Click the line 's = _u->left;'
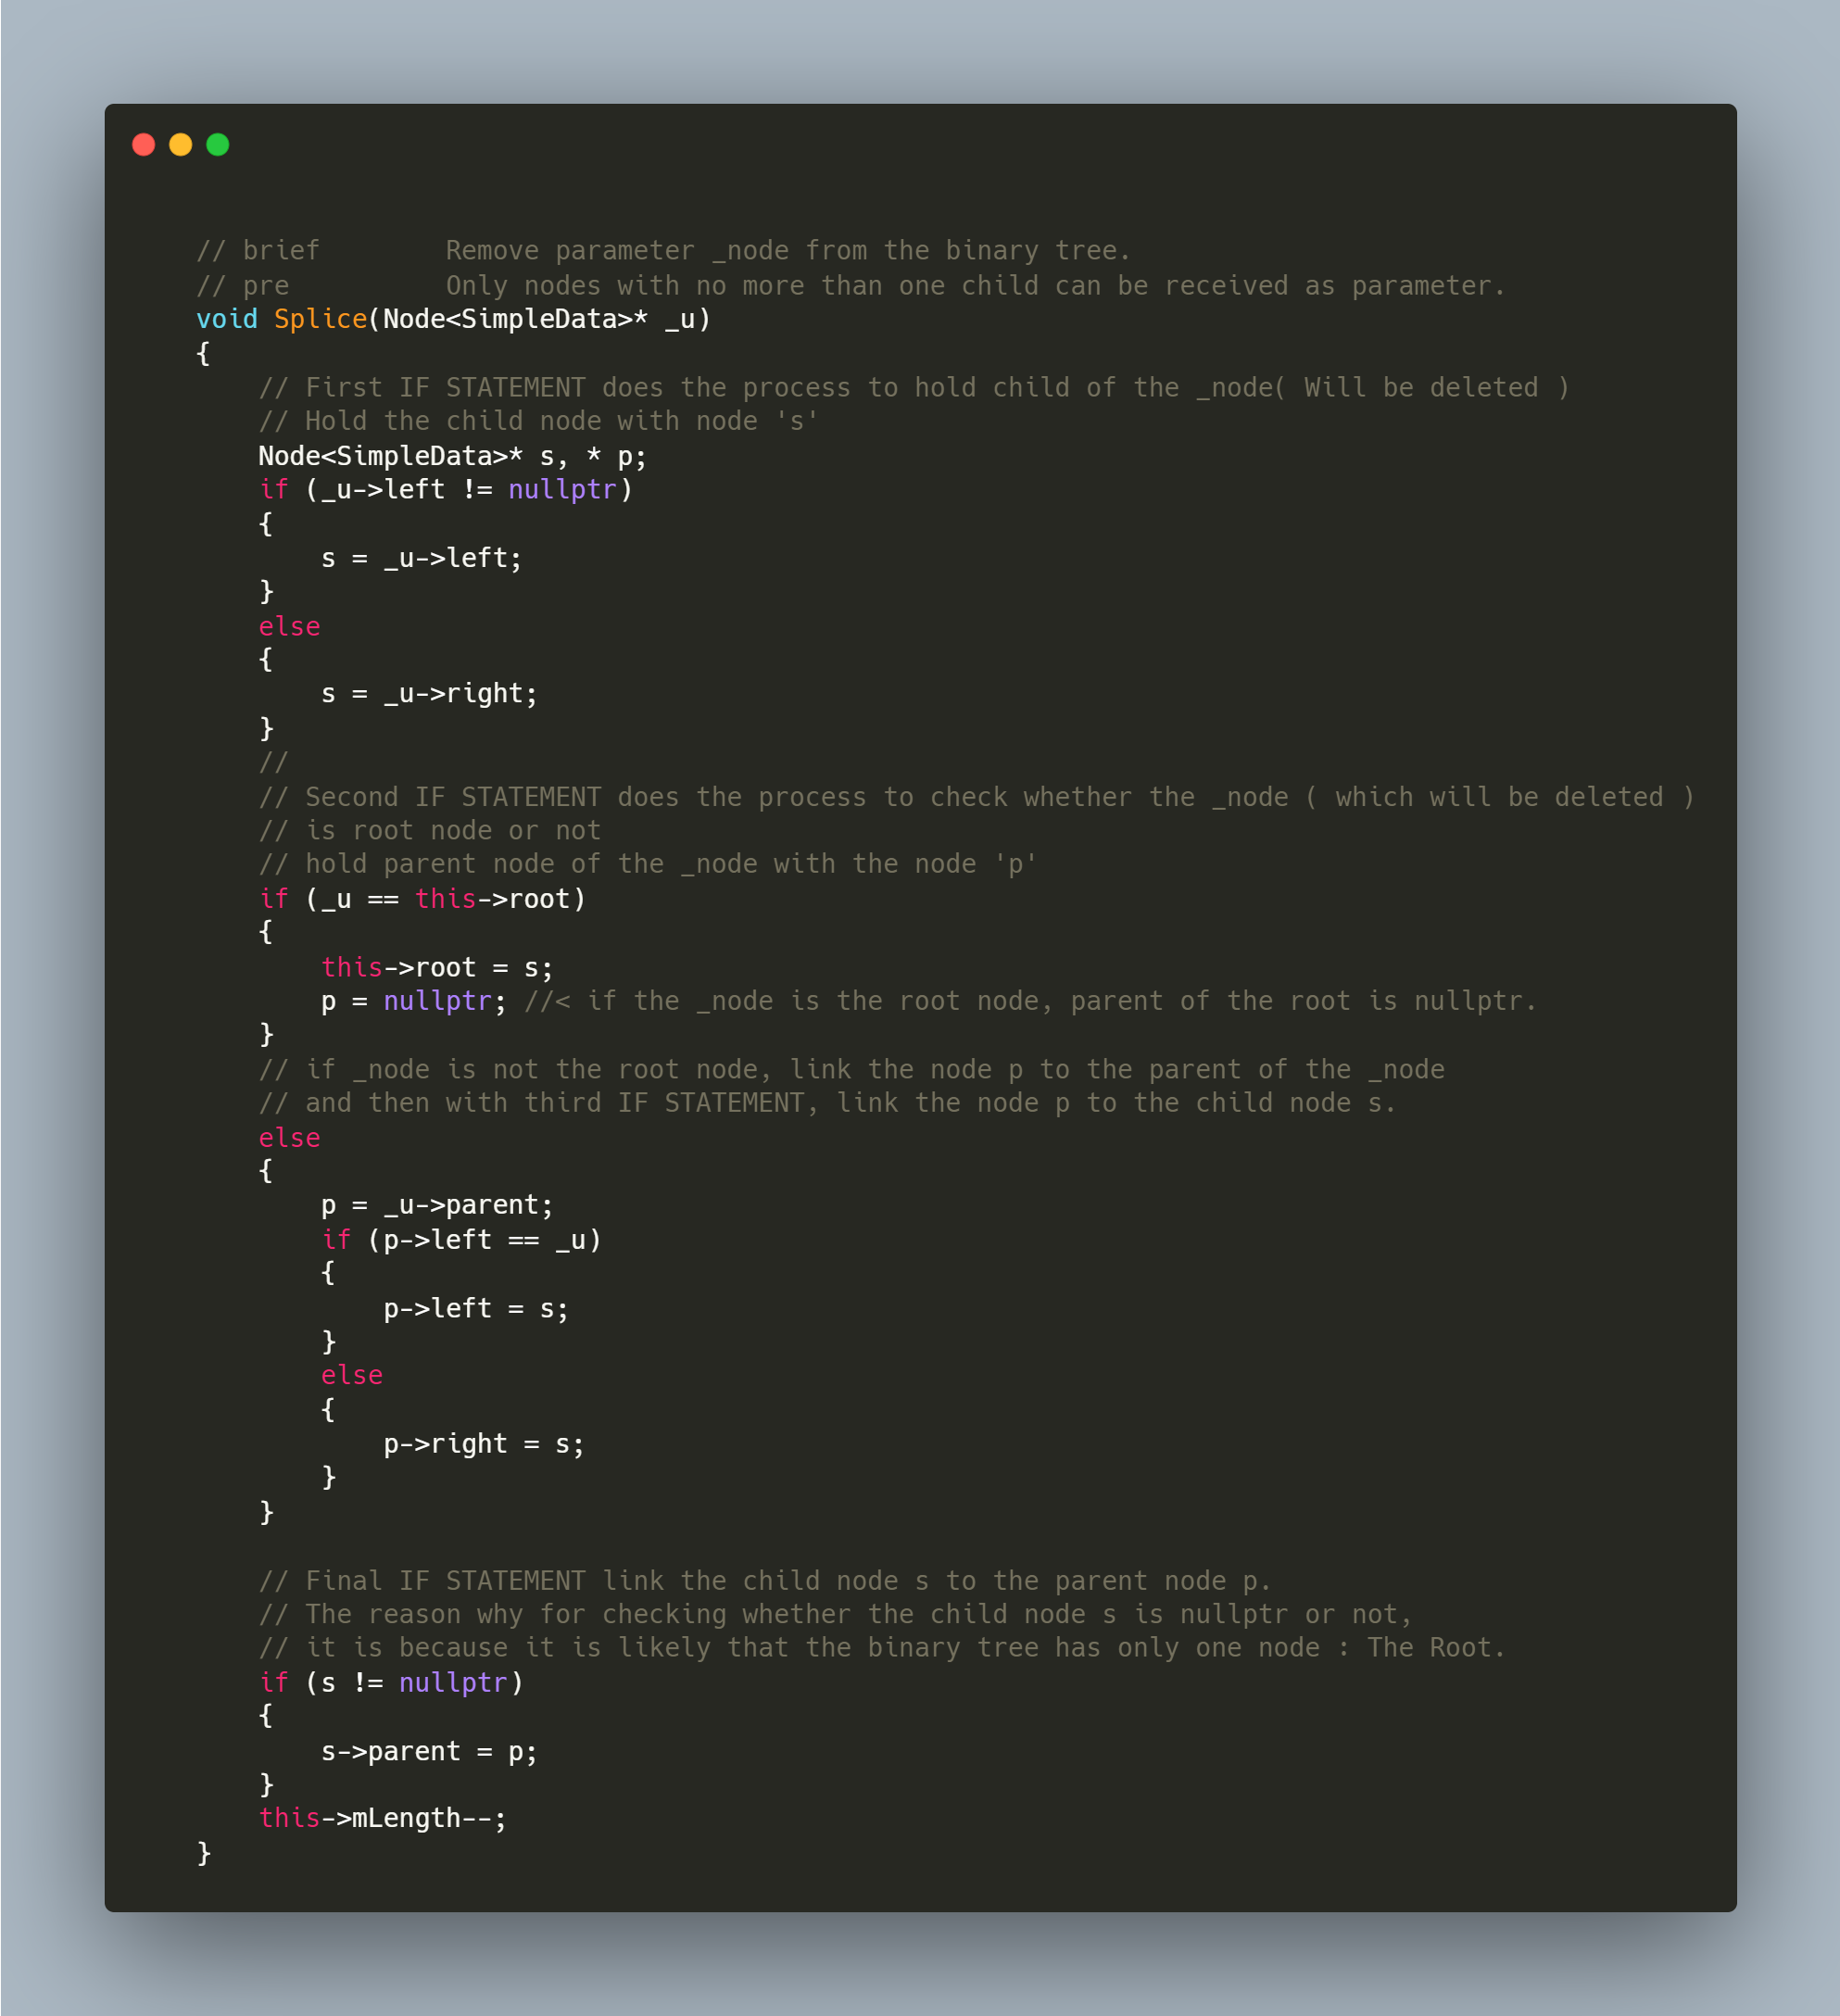 (x=421, y=558)
